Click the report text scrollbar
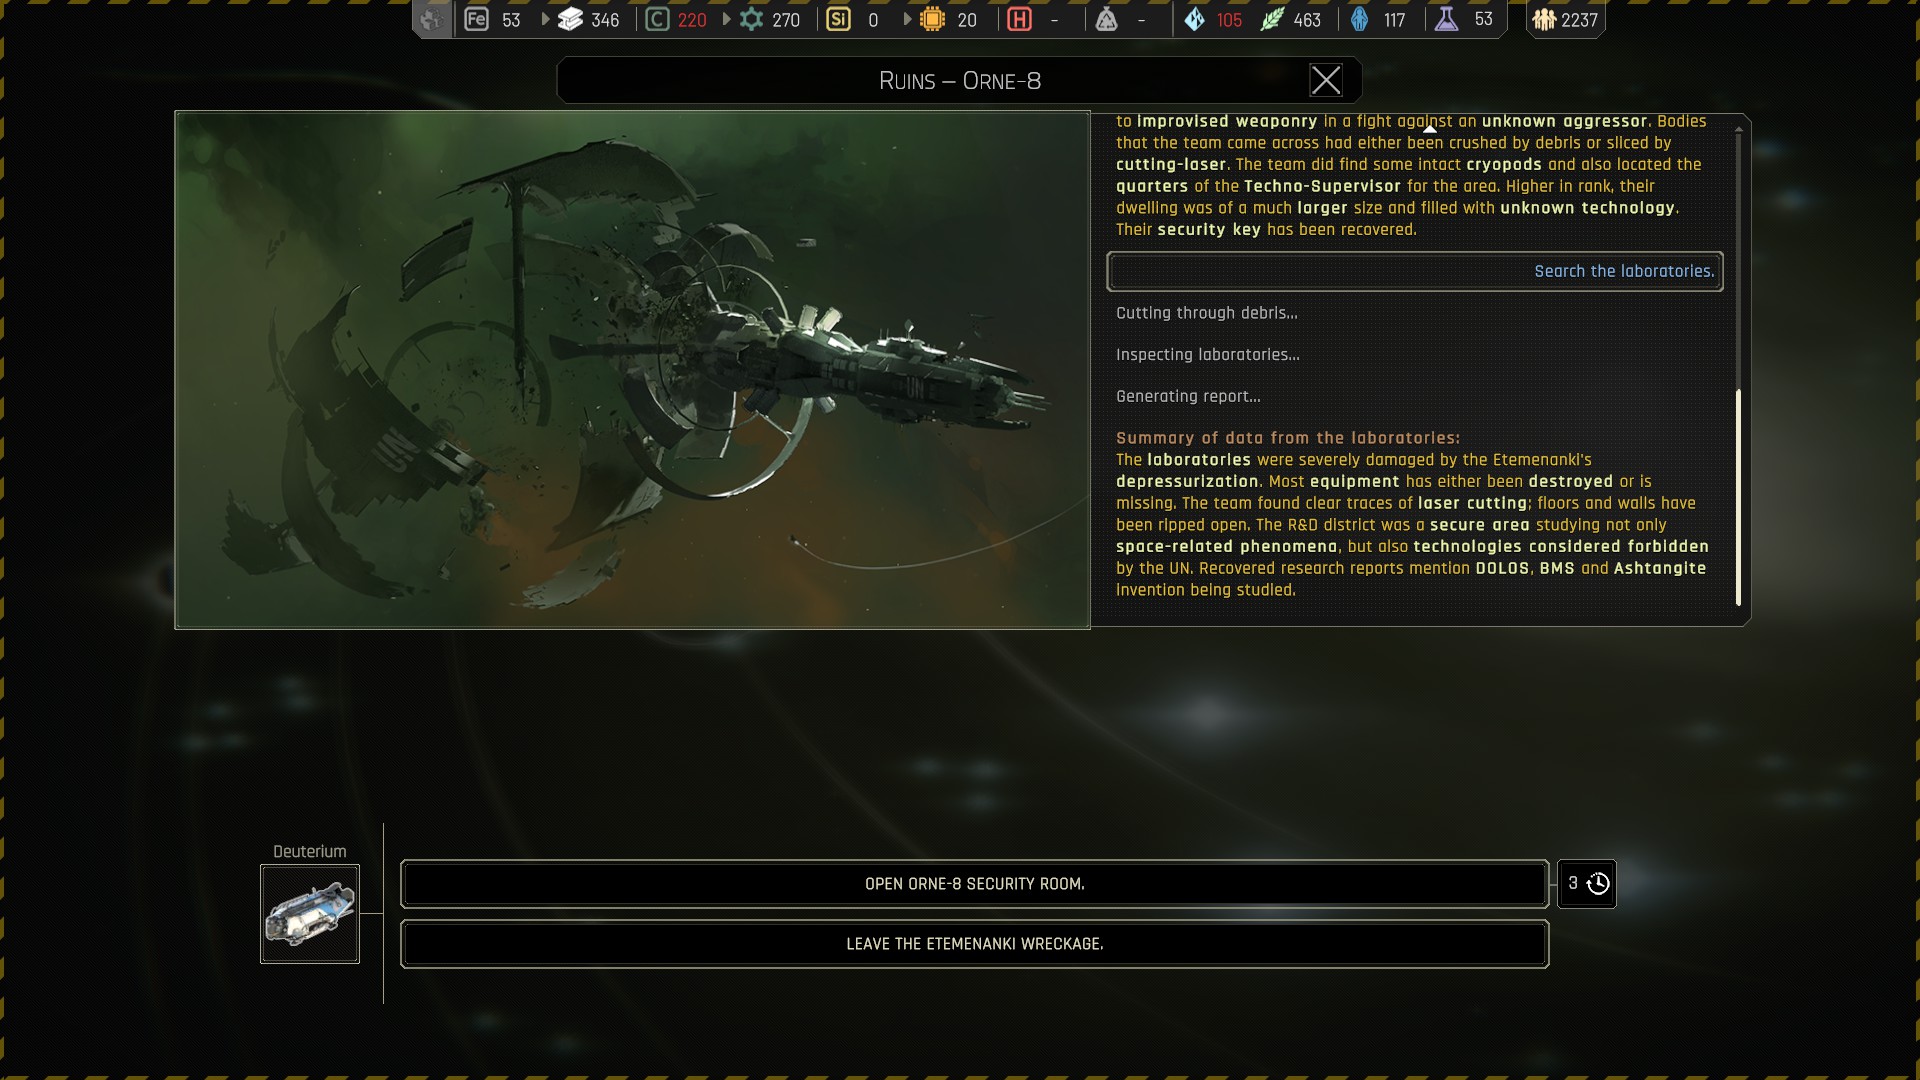 click(x=1738, y=497)
